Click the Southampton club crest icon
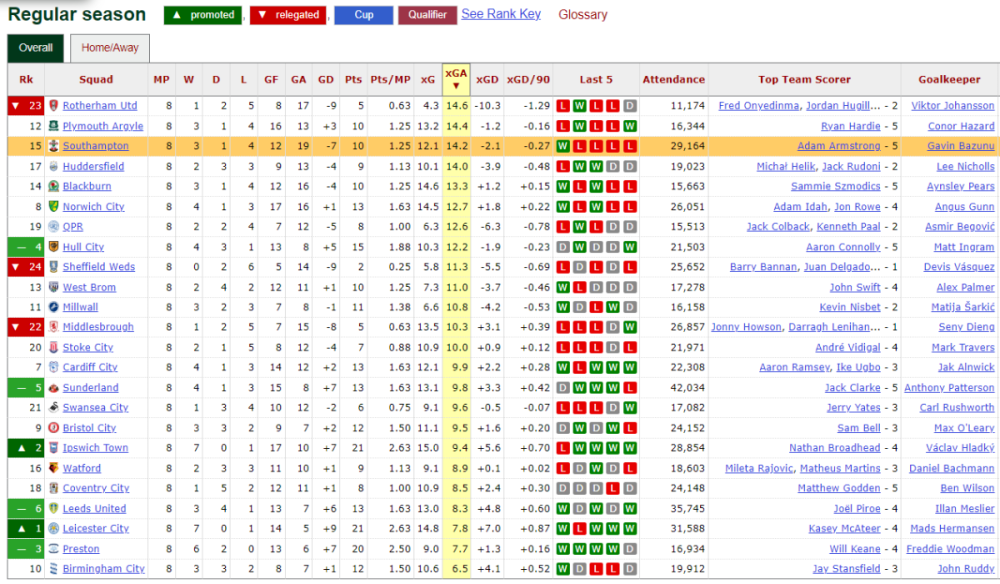 [53, 146]
